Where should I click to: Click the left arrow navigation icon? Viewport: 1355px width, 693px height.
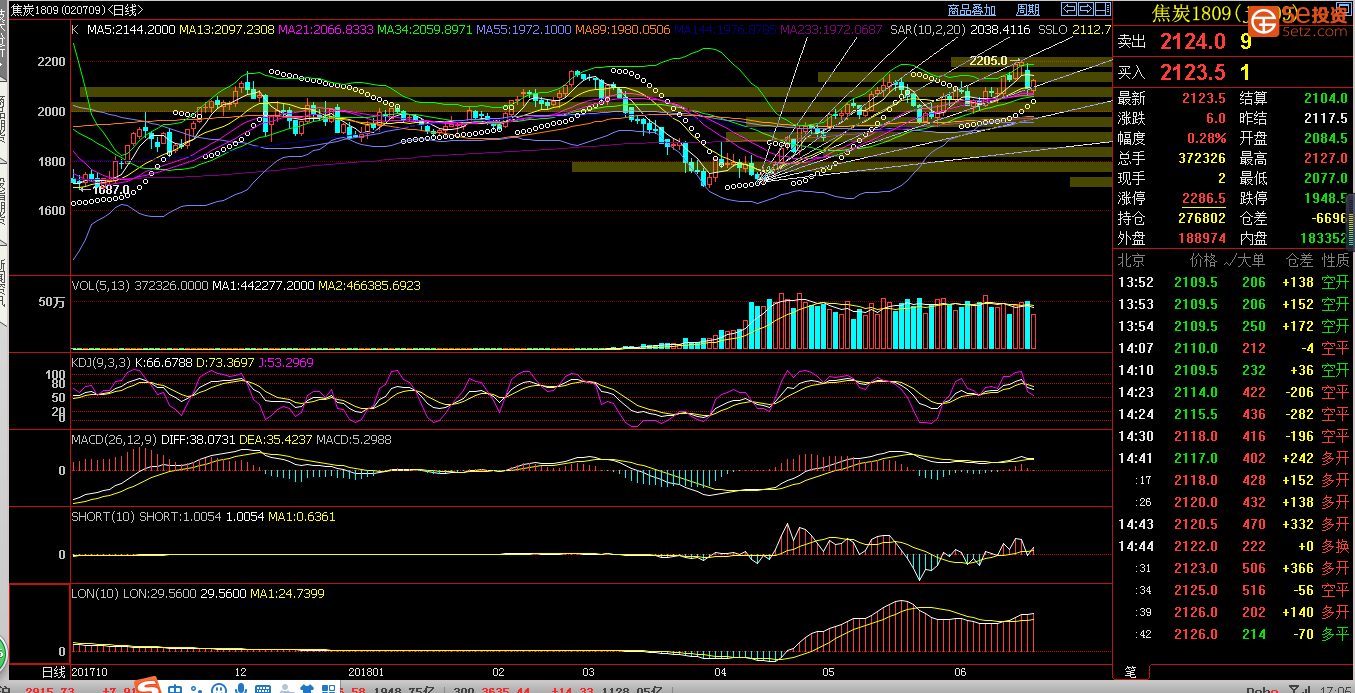tap(1069, 9)
